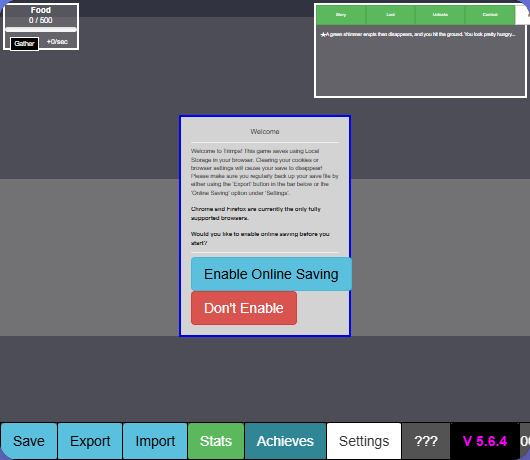Screen dimensions: 530x460
Task: Save the game from bottom bar
Action: 29,441
